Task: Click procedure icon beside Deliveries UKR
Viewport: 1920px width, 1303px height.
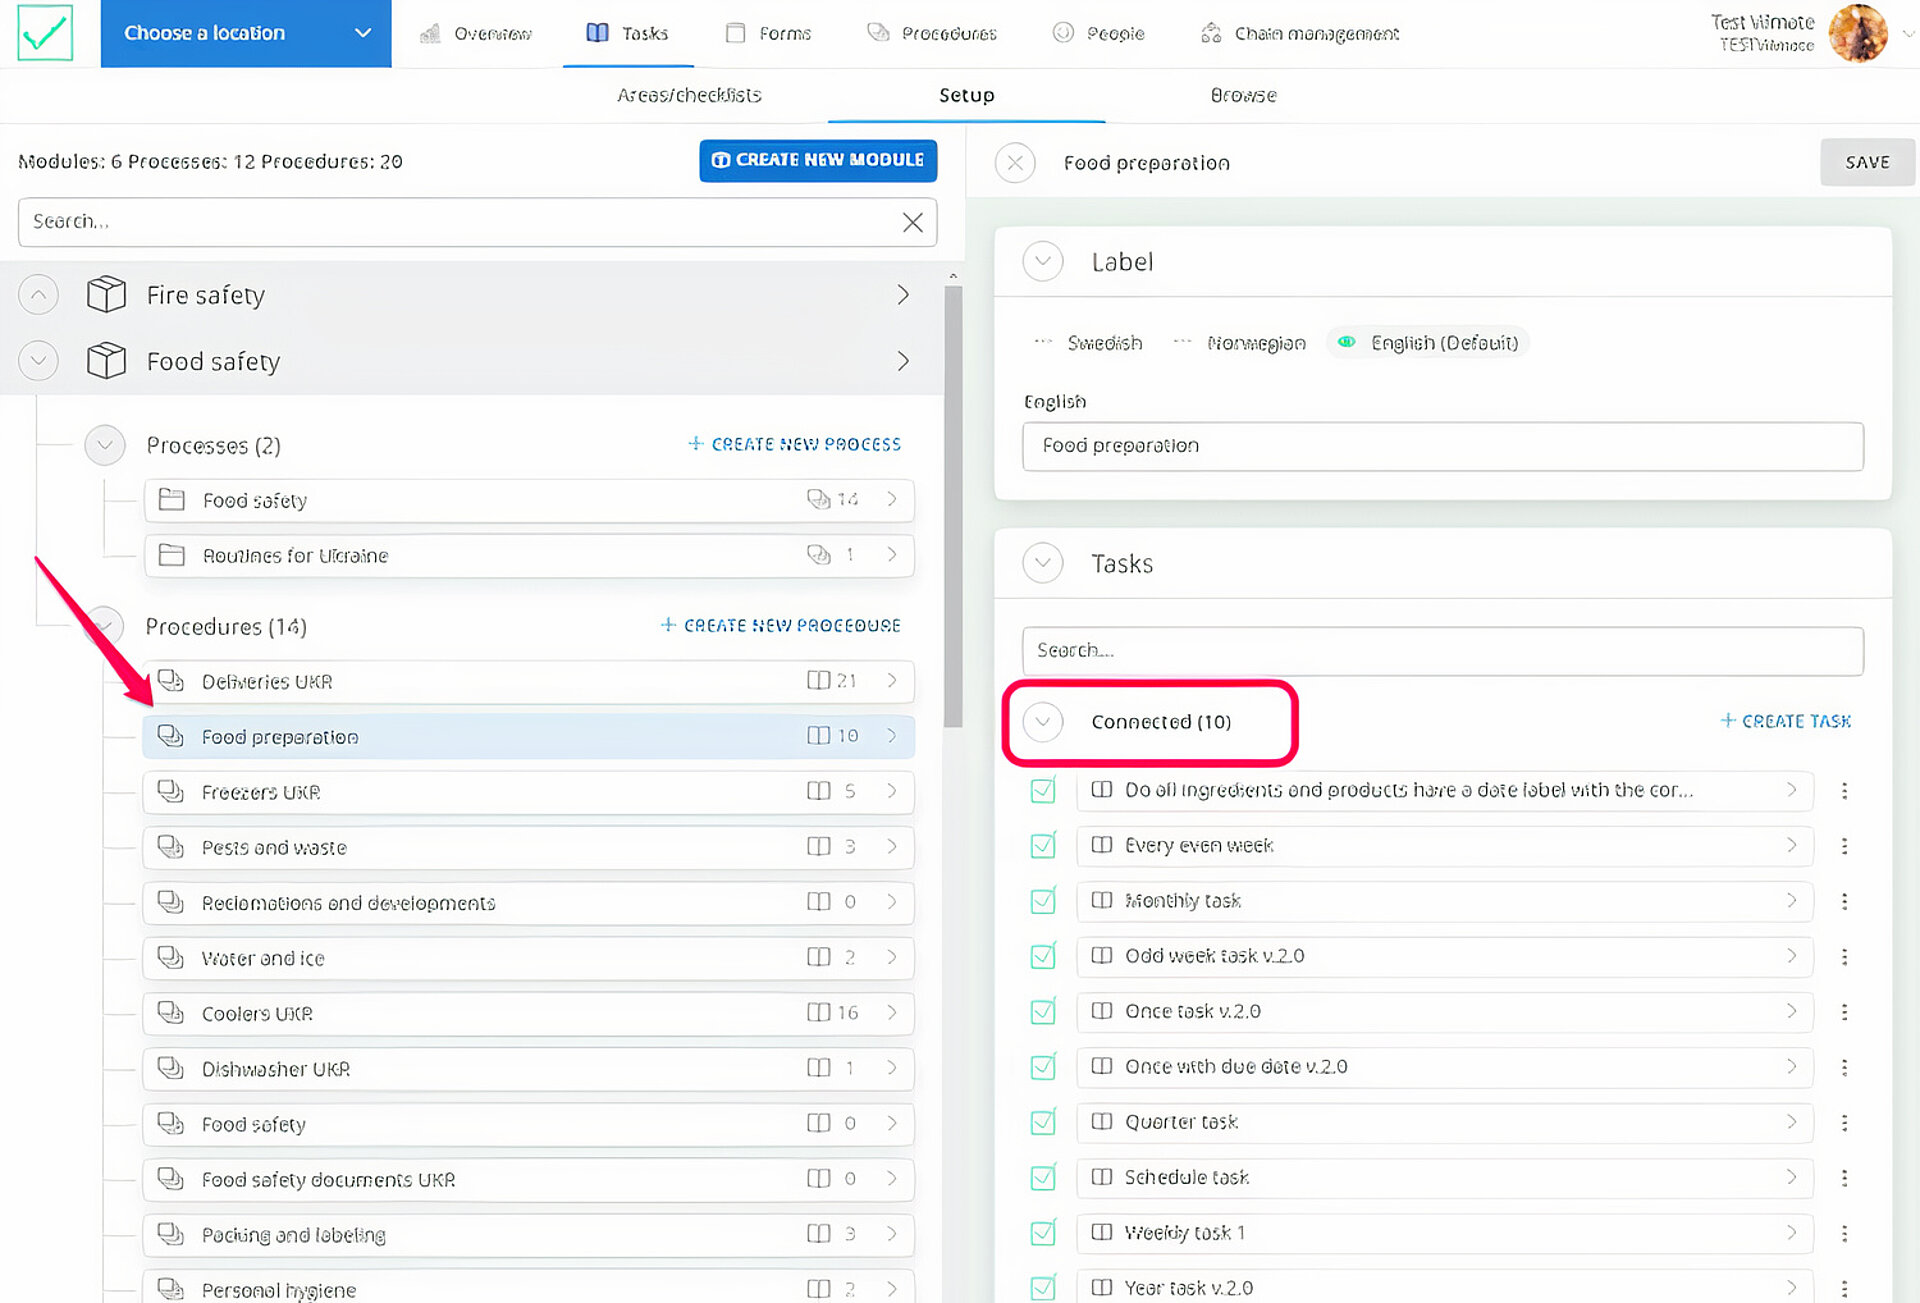Action: (x=171, y=681)
